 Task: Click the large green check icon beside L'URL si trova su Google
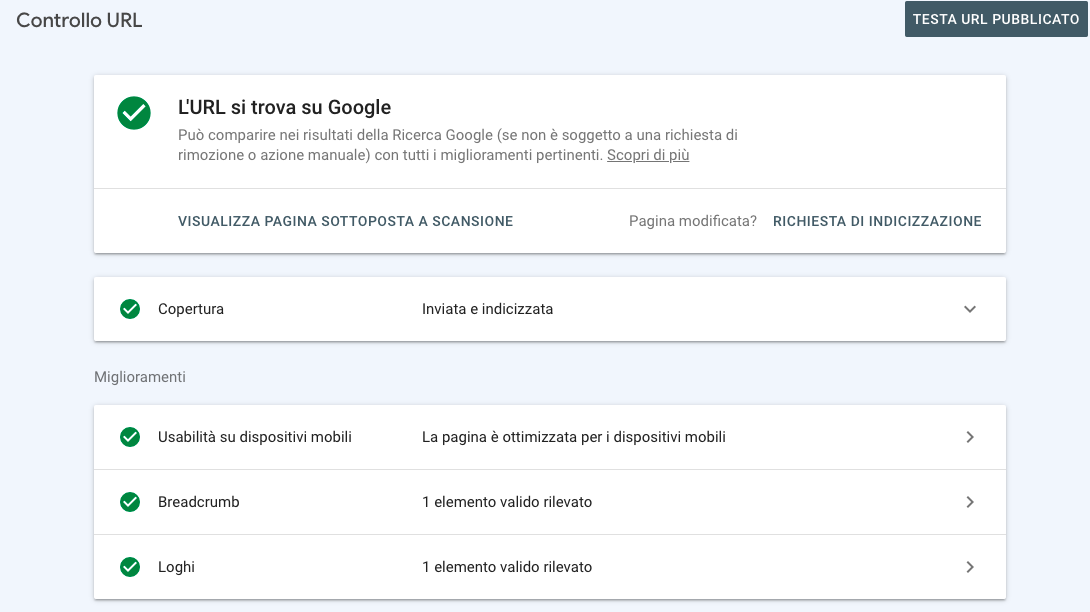pyautogui.click(x=134, y=113)
